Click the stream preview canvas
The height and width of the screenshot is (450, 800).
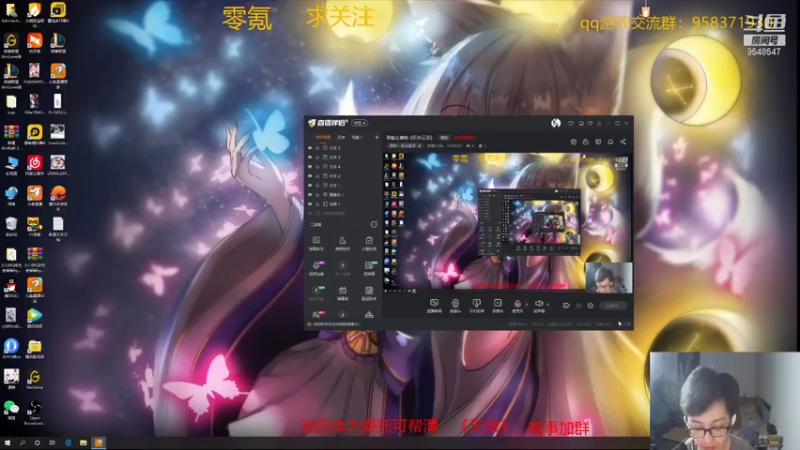pos(508,222)
